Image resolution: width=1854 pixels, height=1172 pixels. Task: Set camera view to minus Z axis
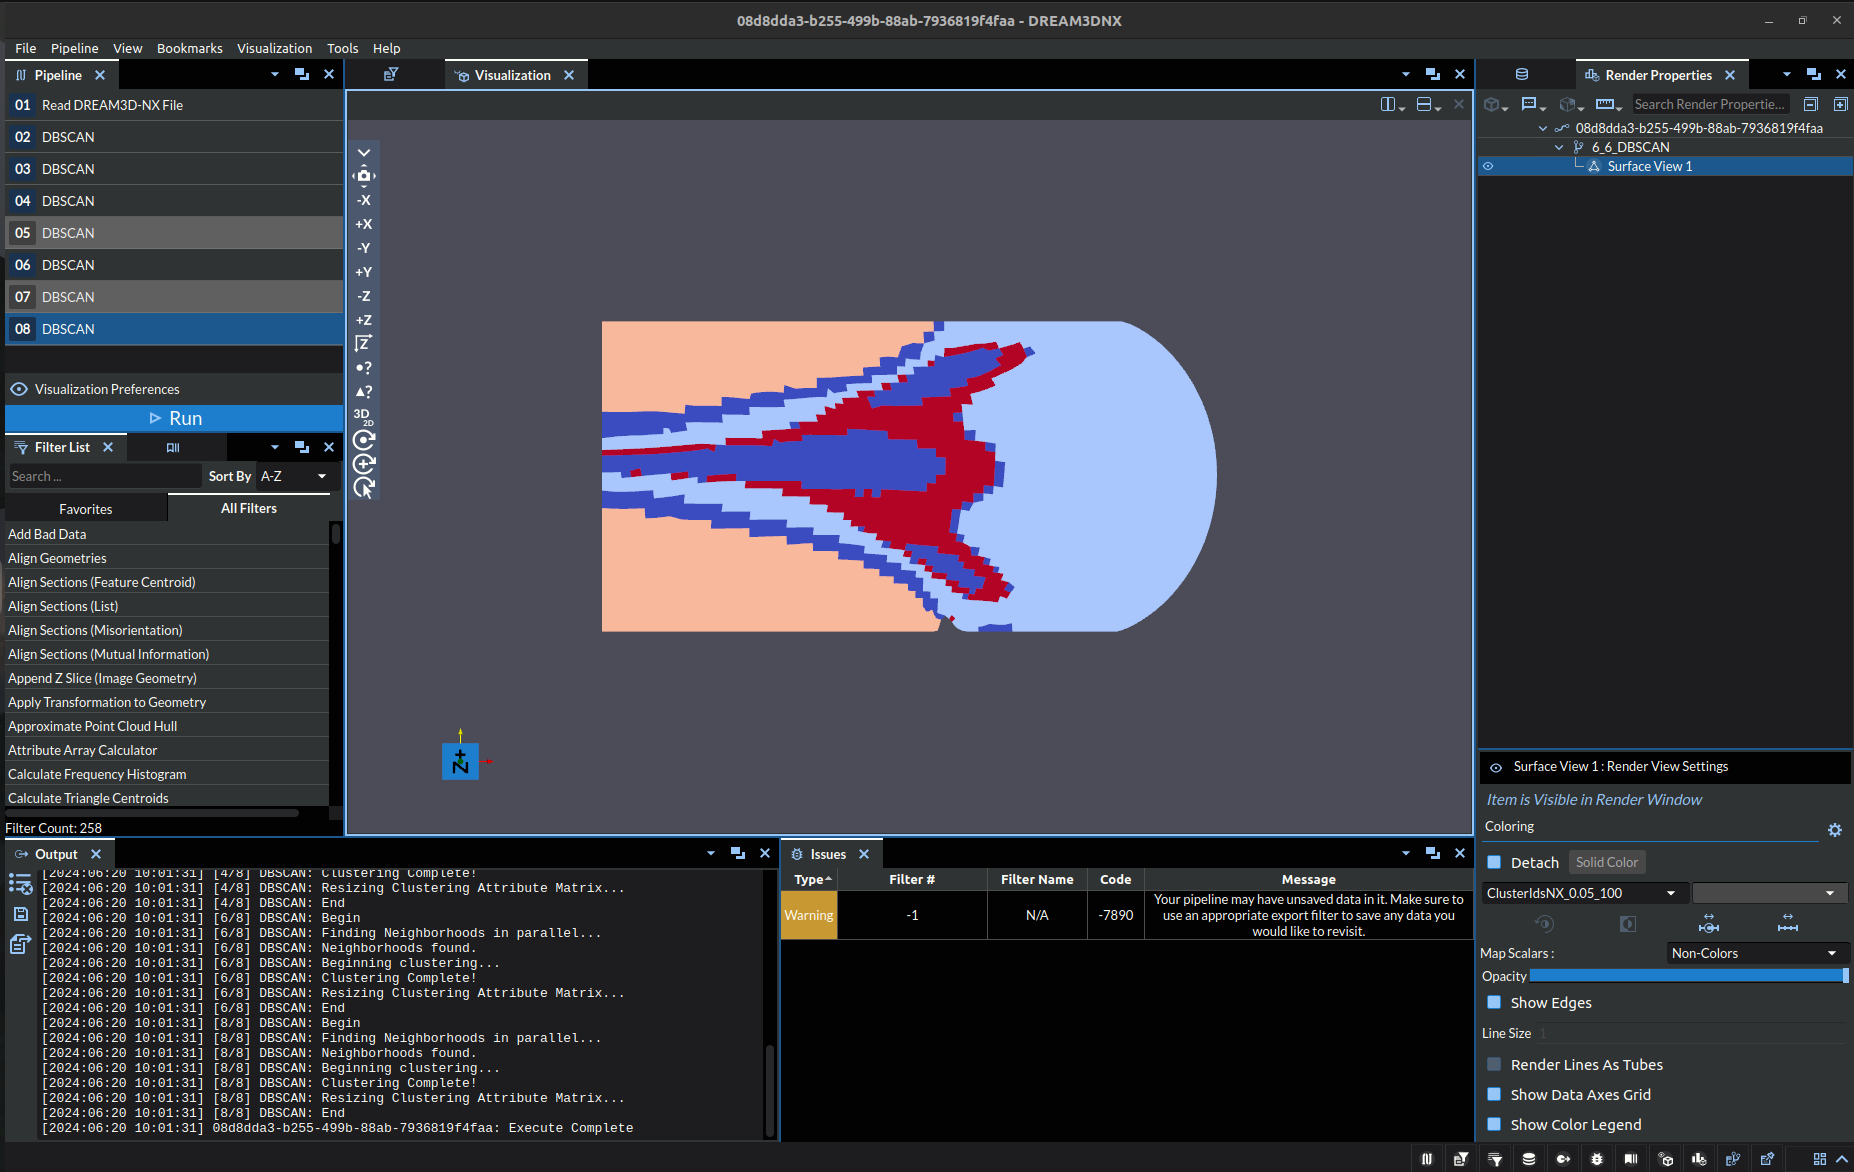tap(364, 296)
